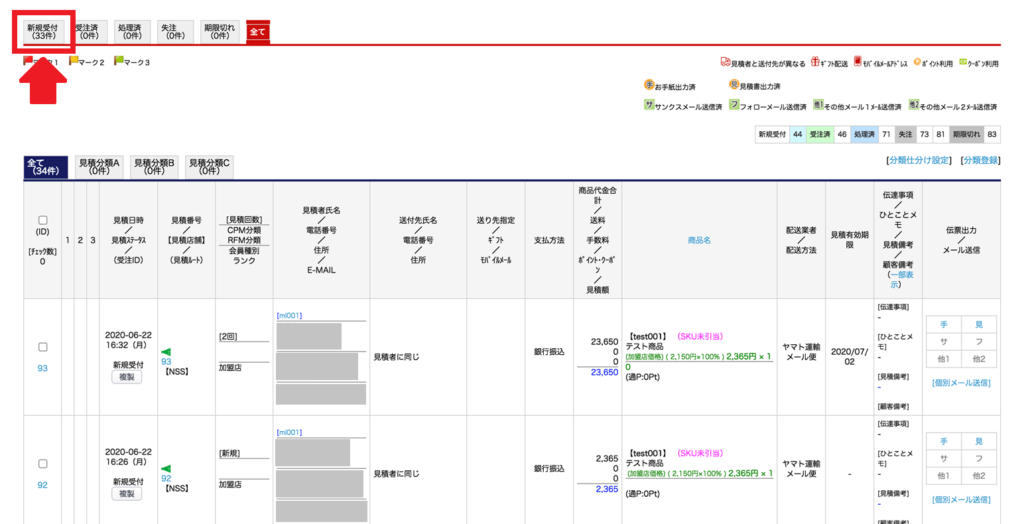The height and width of the screenshot is (524, 1024).
Task: Click the [mi001] link in row 93
Action: click(289, 316)
